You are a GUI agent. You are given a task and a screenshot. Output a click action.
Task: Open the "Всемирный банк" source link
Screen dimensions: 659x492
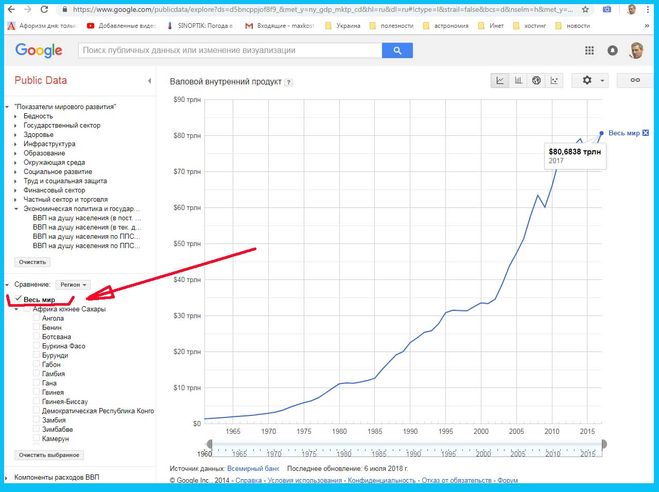coord(251,468)
